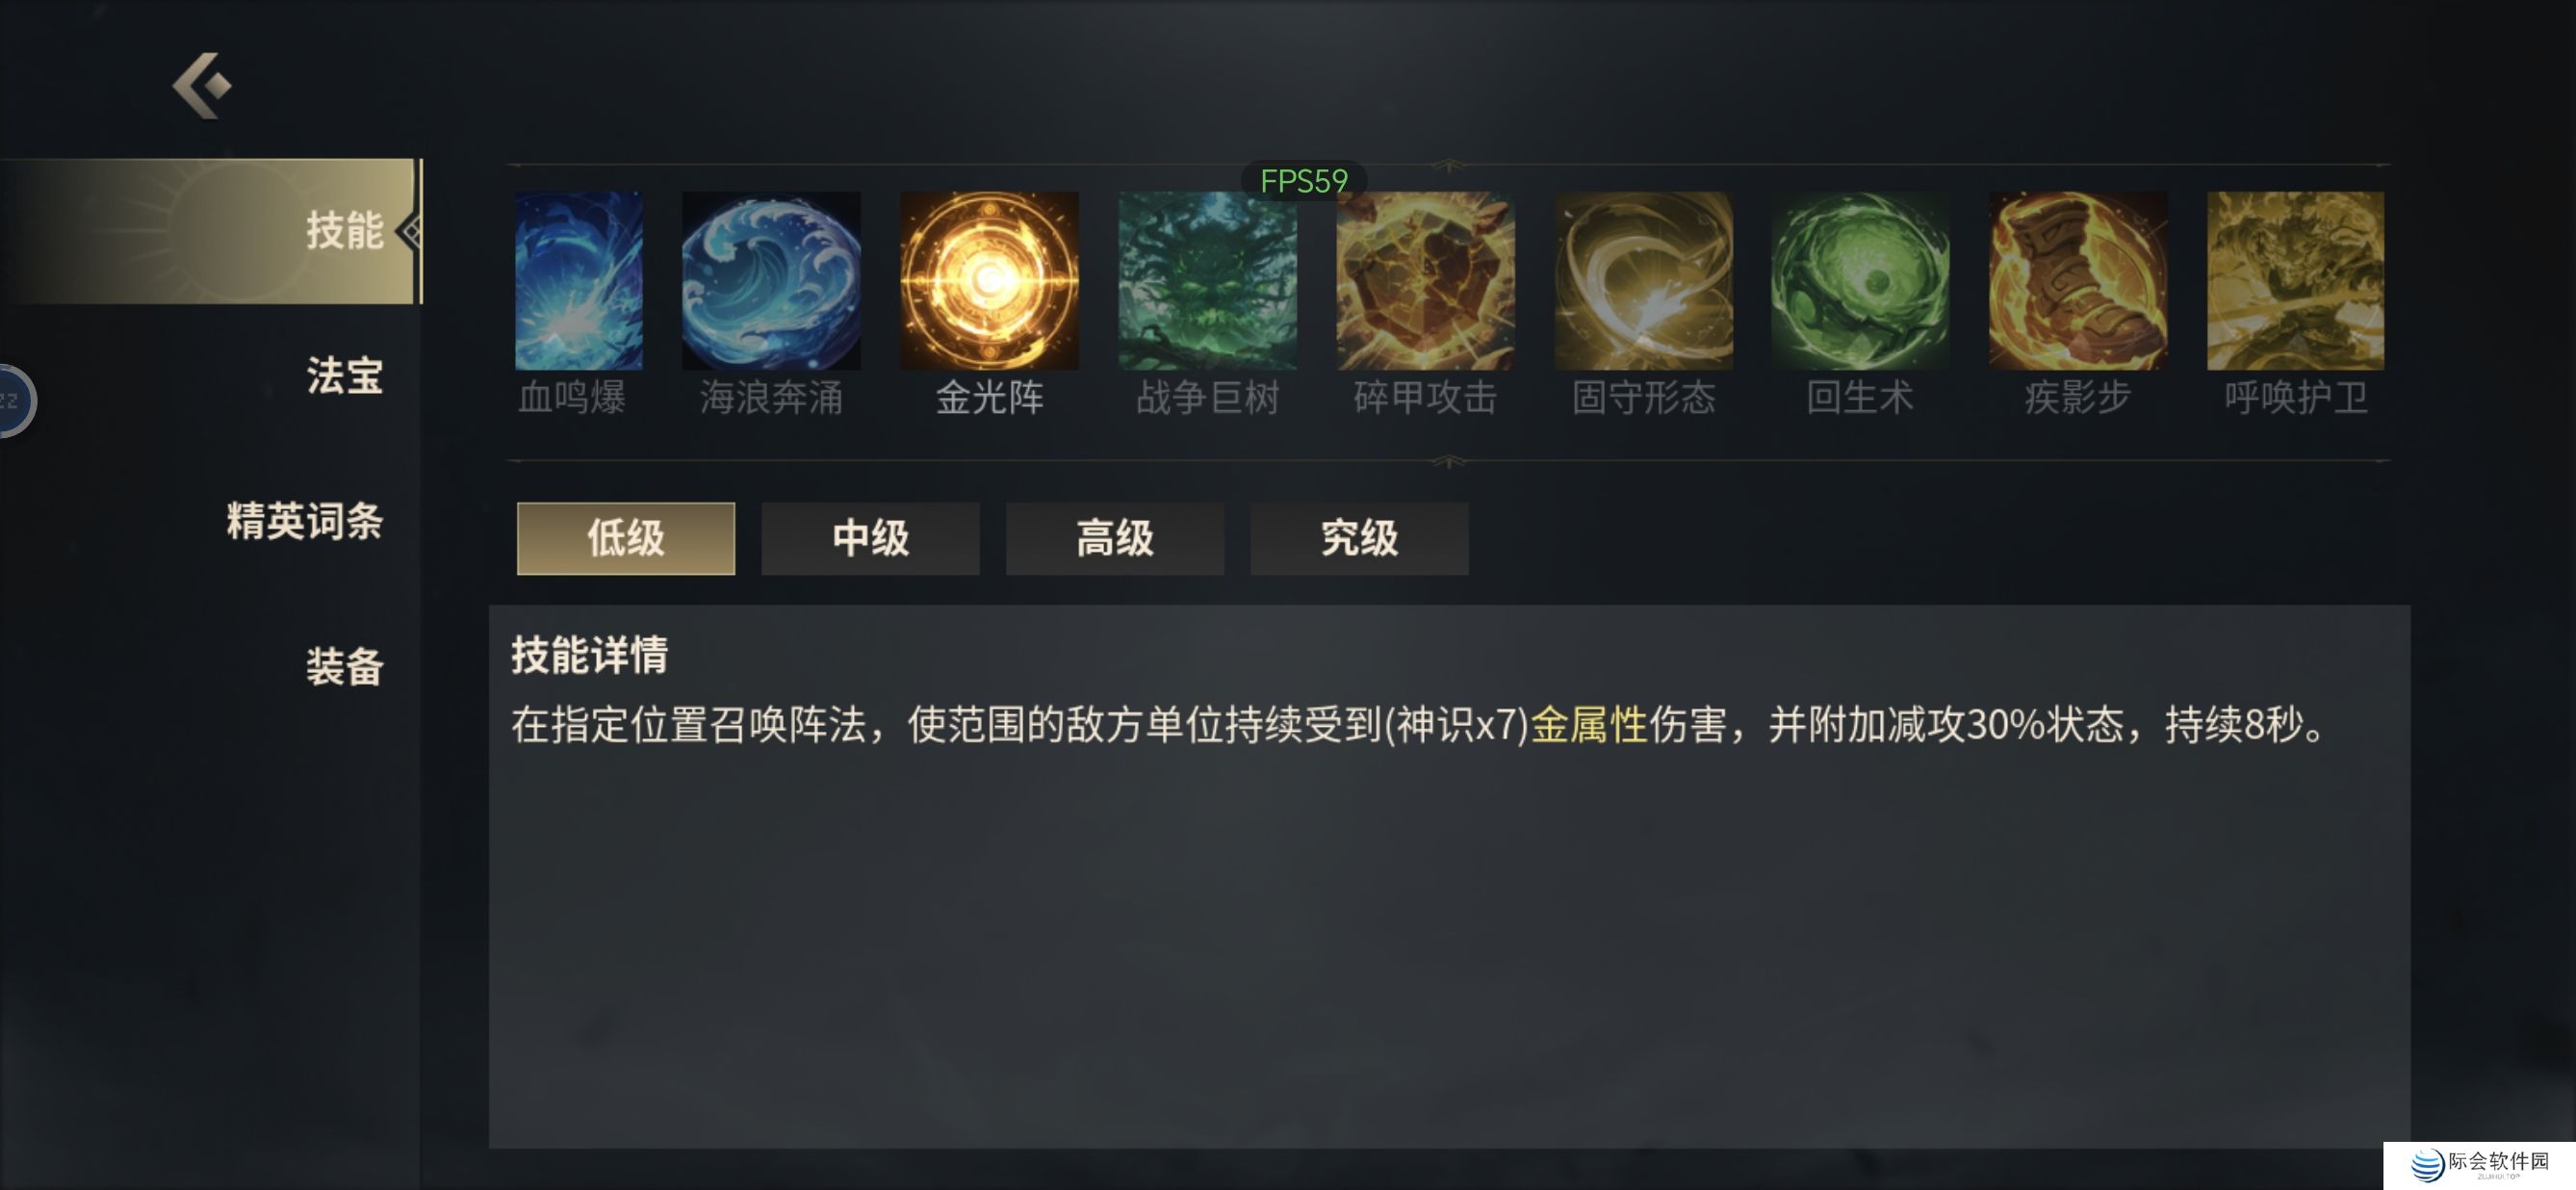
Task: Open the 固守形态 skill icon
Action: [1643, 280]
